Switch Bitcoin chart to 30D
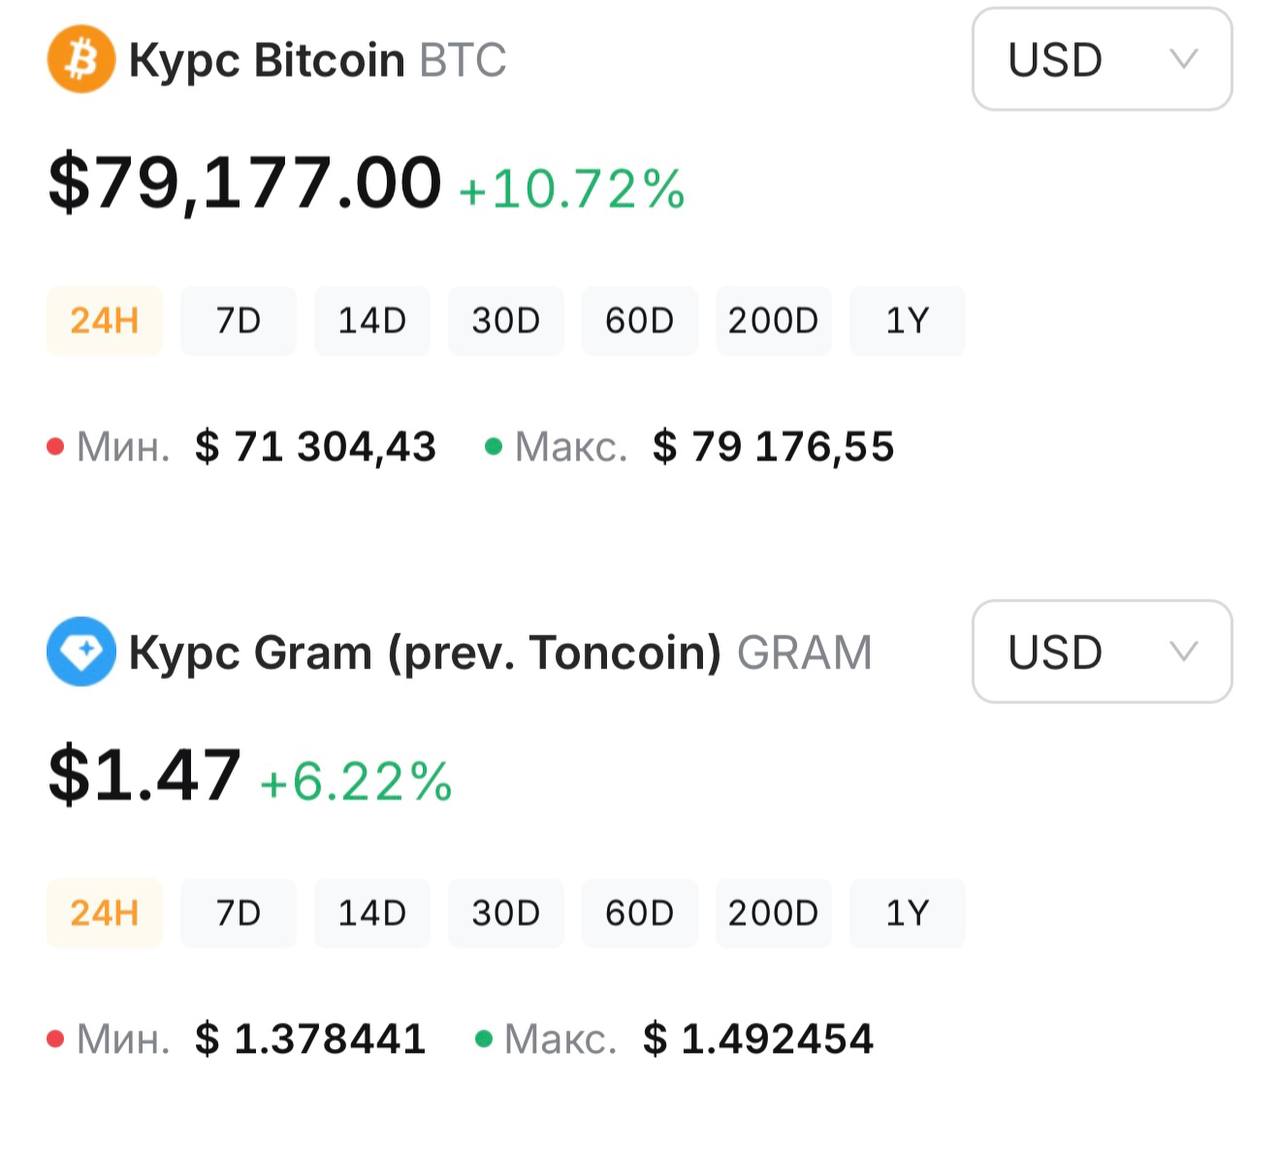1280x1152 pixels. pyautogui.click(x=506, y=321)
